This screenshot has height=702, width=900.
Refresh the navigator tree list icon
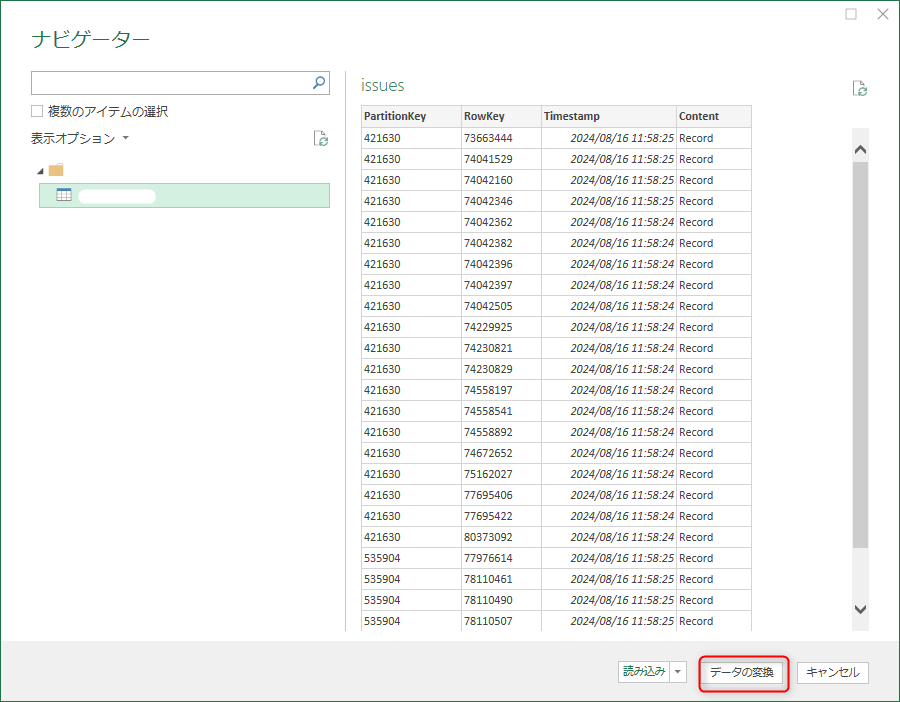point(321,138)
